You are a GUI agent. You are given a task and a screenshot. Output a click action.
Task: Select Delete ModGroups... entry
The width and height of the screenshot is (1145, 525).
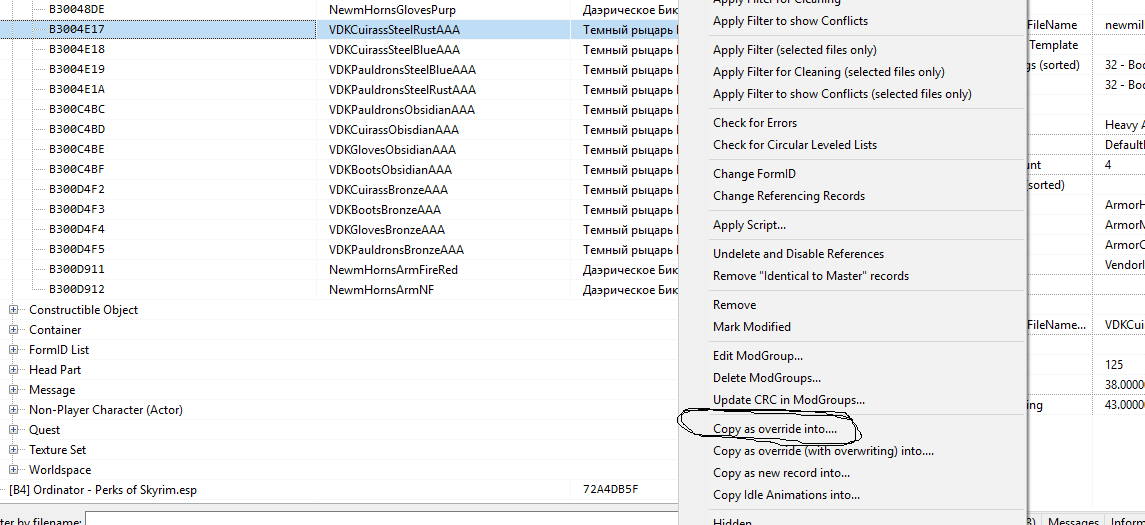coord(767,378)
